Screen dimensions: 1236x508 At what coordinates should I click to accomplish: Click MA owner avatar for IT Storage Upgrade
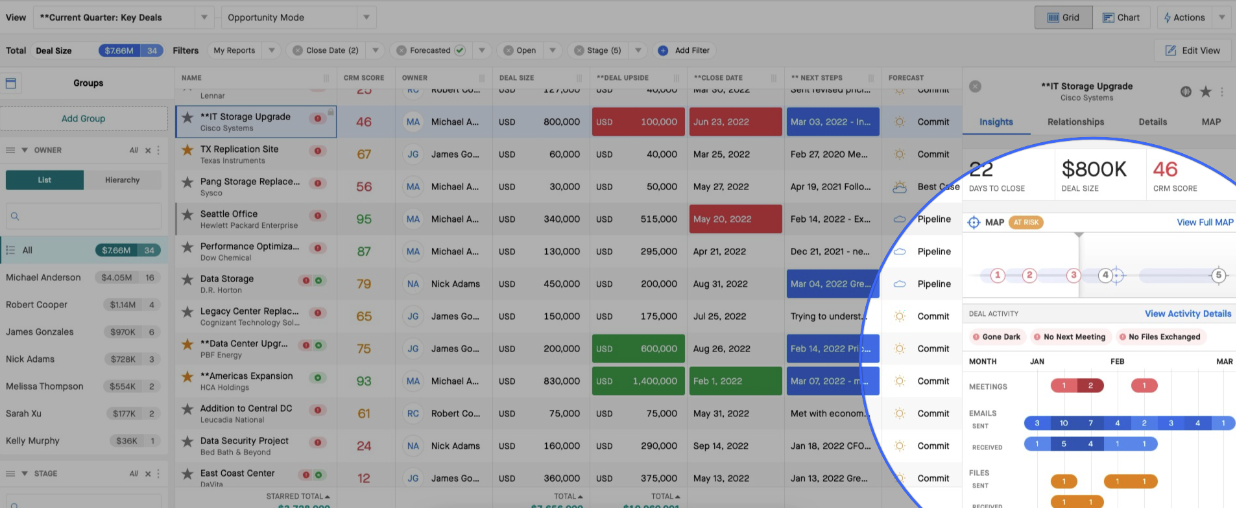click(x=413, y=122)
